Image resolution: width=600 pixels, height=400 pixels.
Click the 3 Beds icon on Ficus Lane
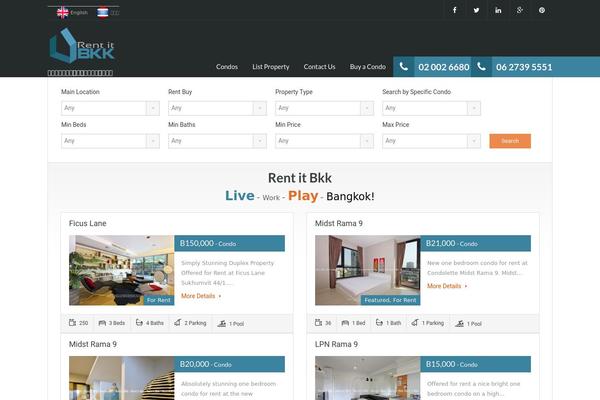pos(102,323)
